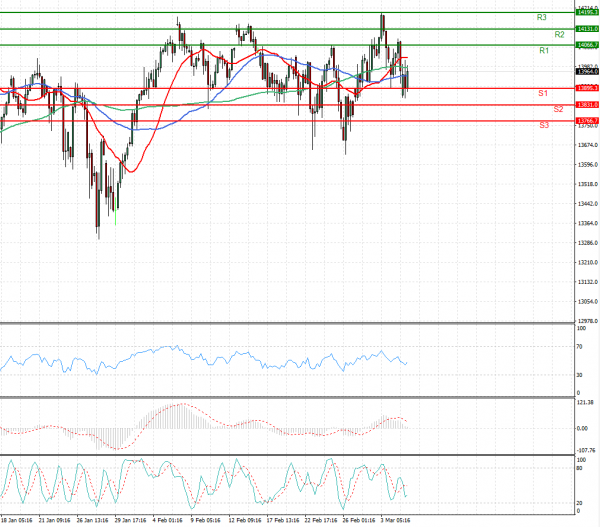
Task: Click the 13286.0 price axis value
Action: click(x=588, y=243)
